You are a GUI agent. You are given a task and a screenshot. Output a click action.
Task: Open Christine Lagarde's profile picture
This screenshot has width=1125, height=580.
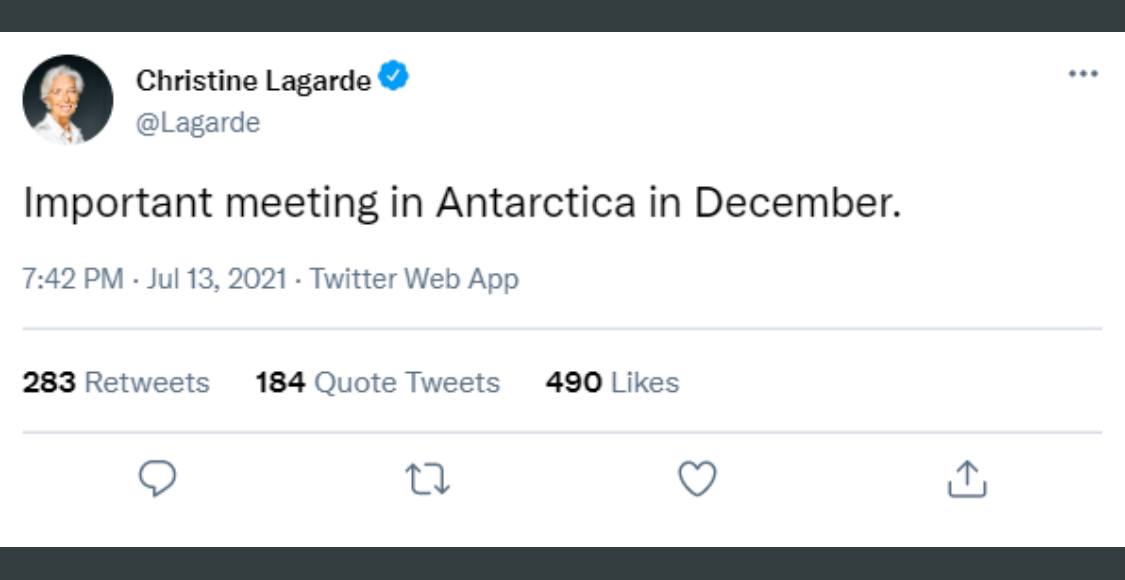pyautogui.click(x=67, y=100)
